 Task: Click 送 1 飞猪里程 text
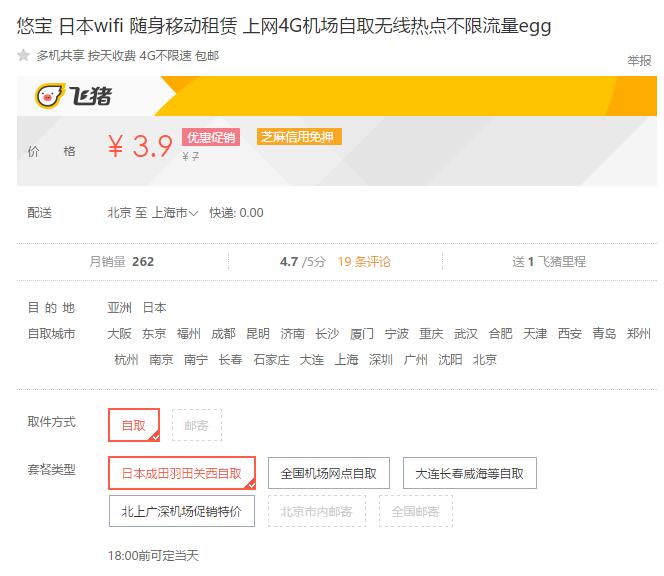[549, 262]
